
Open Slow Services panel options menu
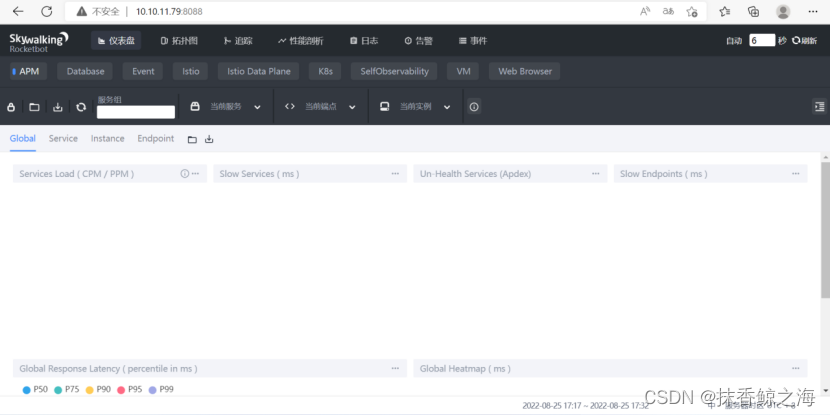point(395,173)
